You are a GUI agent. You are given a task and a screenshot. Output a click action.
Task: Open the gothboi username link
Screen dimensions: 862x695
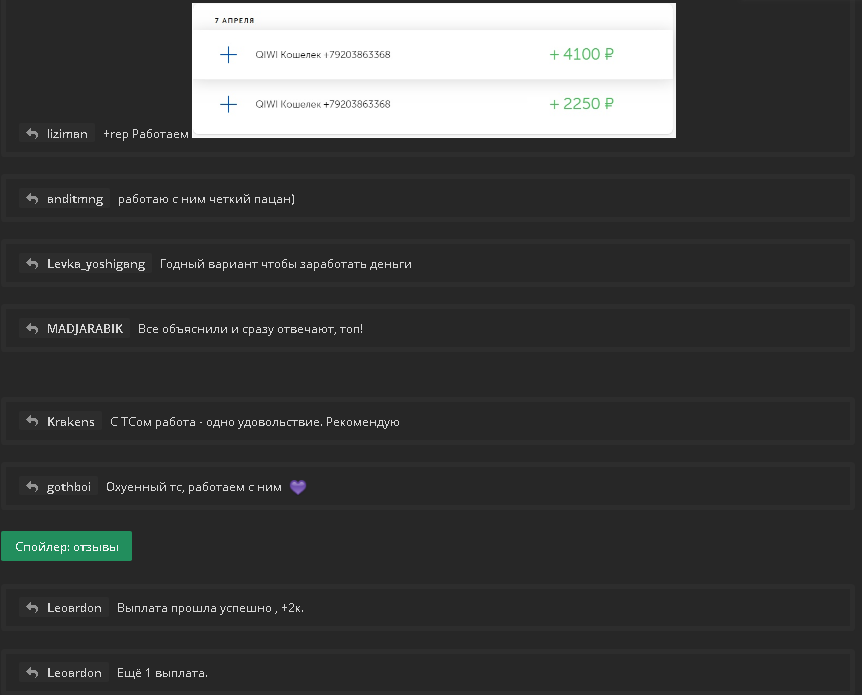(x=69, y=487)
